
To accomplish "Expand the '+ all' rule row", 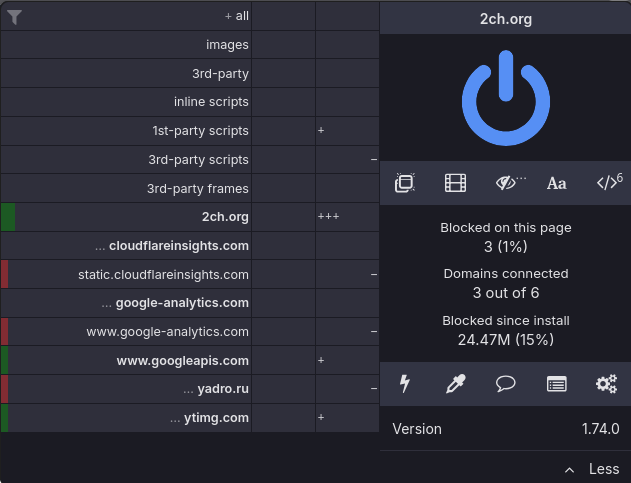I will (x=126, y=16).
